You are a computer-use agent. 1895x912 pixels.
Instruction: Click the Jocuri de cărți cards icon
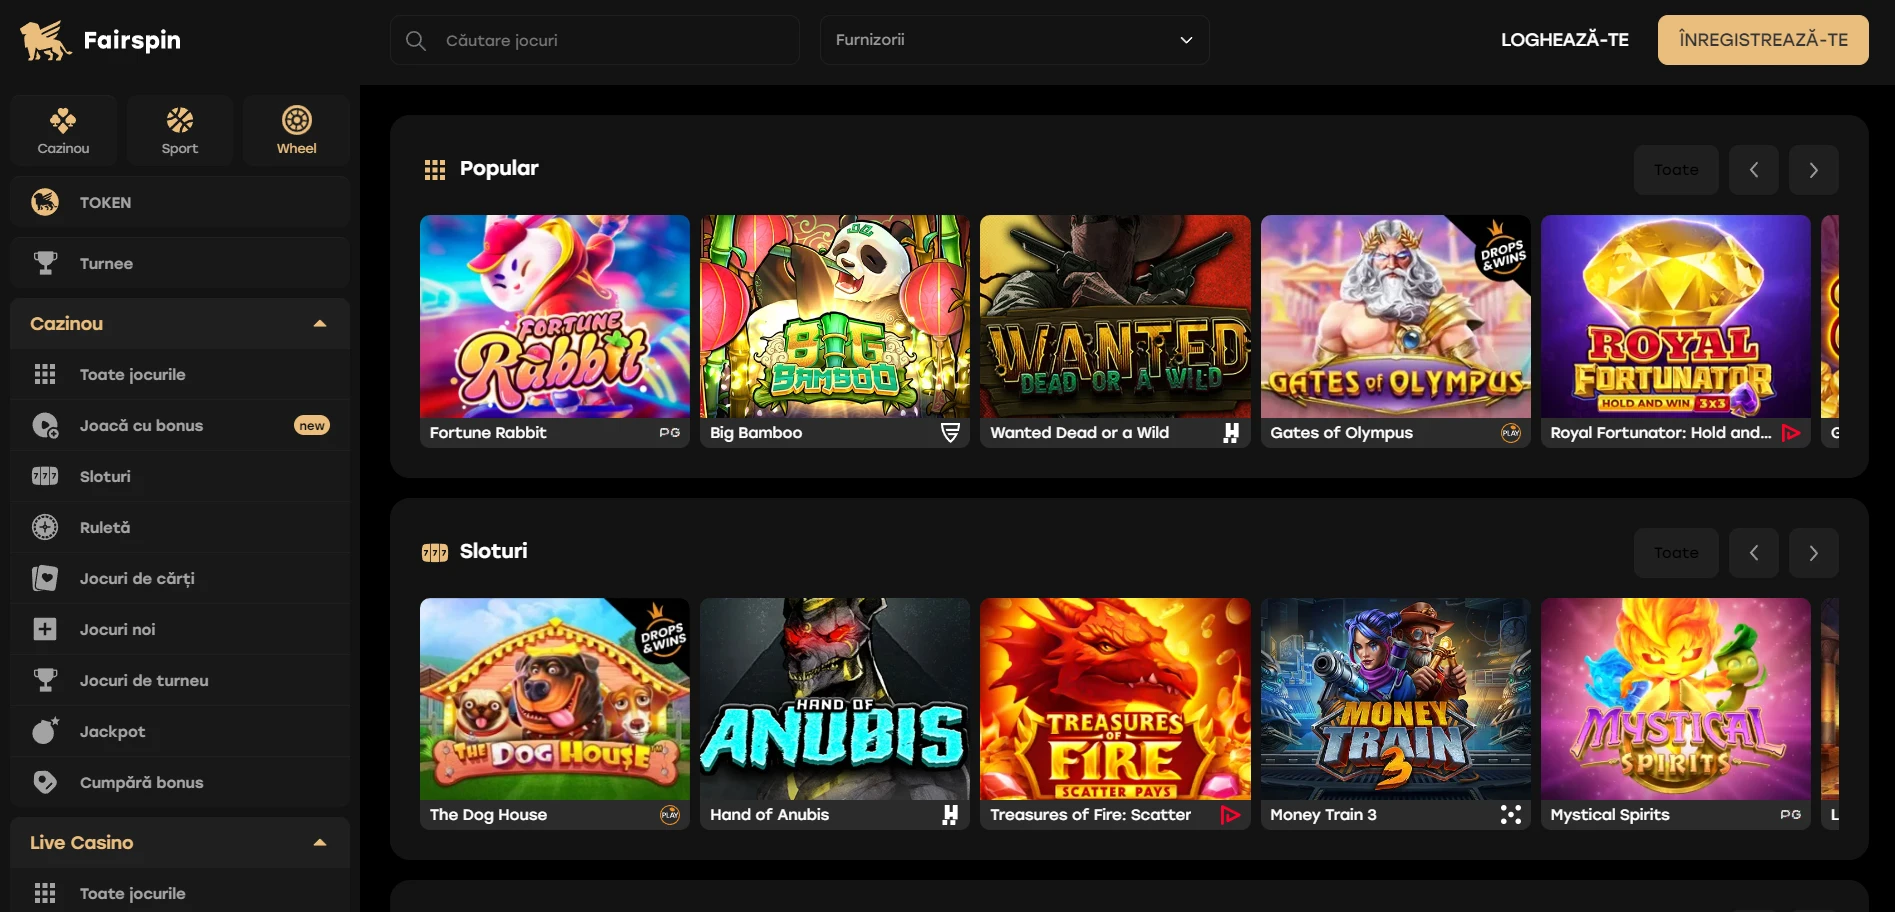[45, 578]
